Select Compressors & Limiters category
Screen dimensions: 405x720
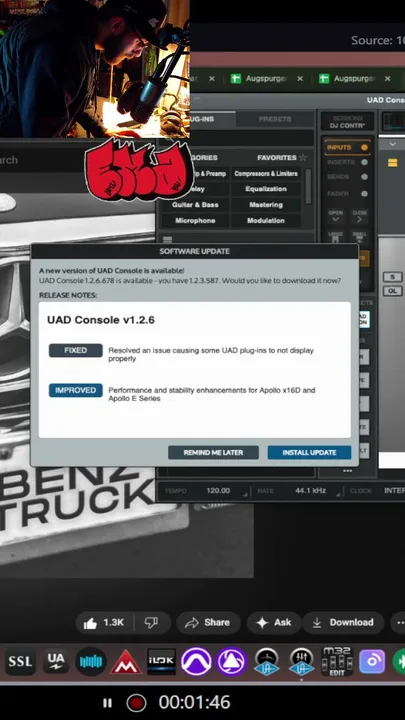click(x=266, y=174)
